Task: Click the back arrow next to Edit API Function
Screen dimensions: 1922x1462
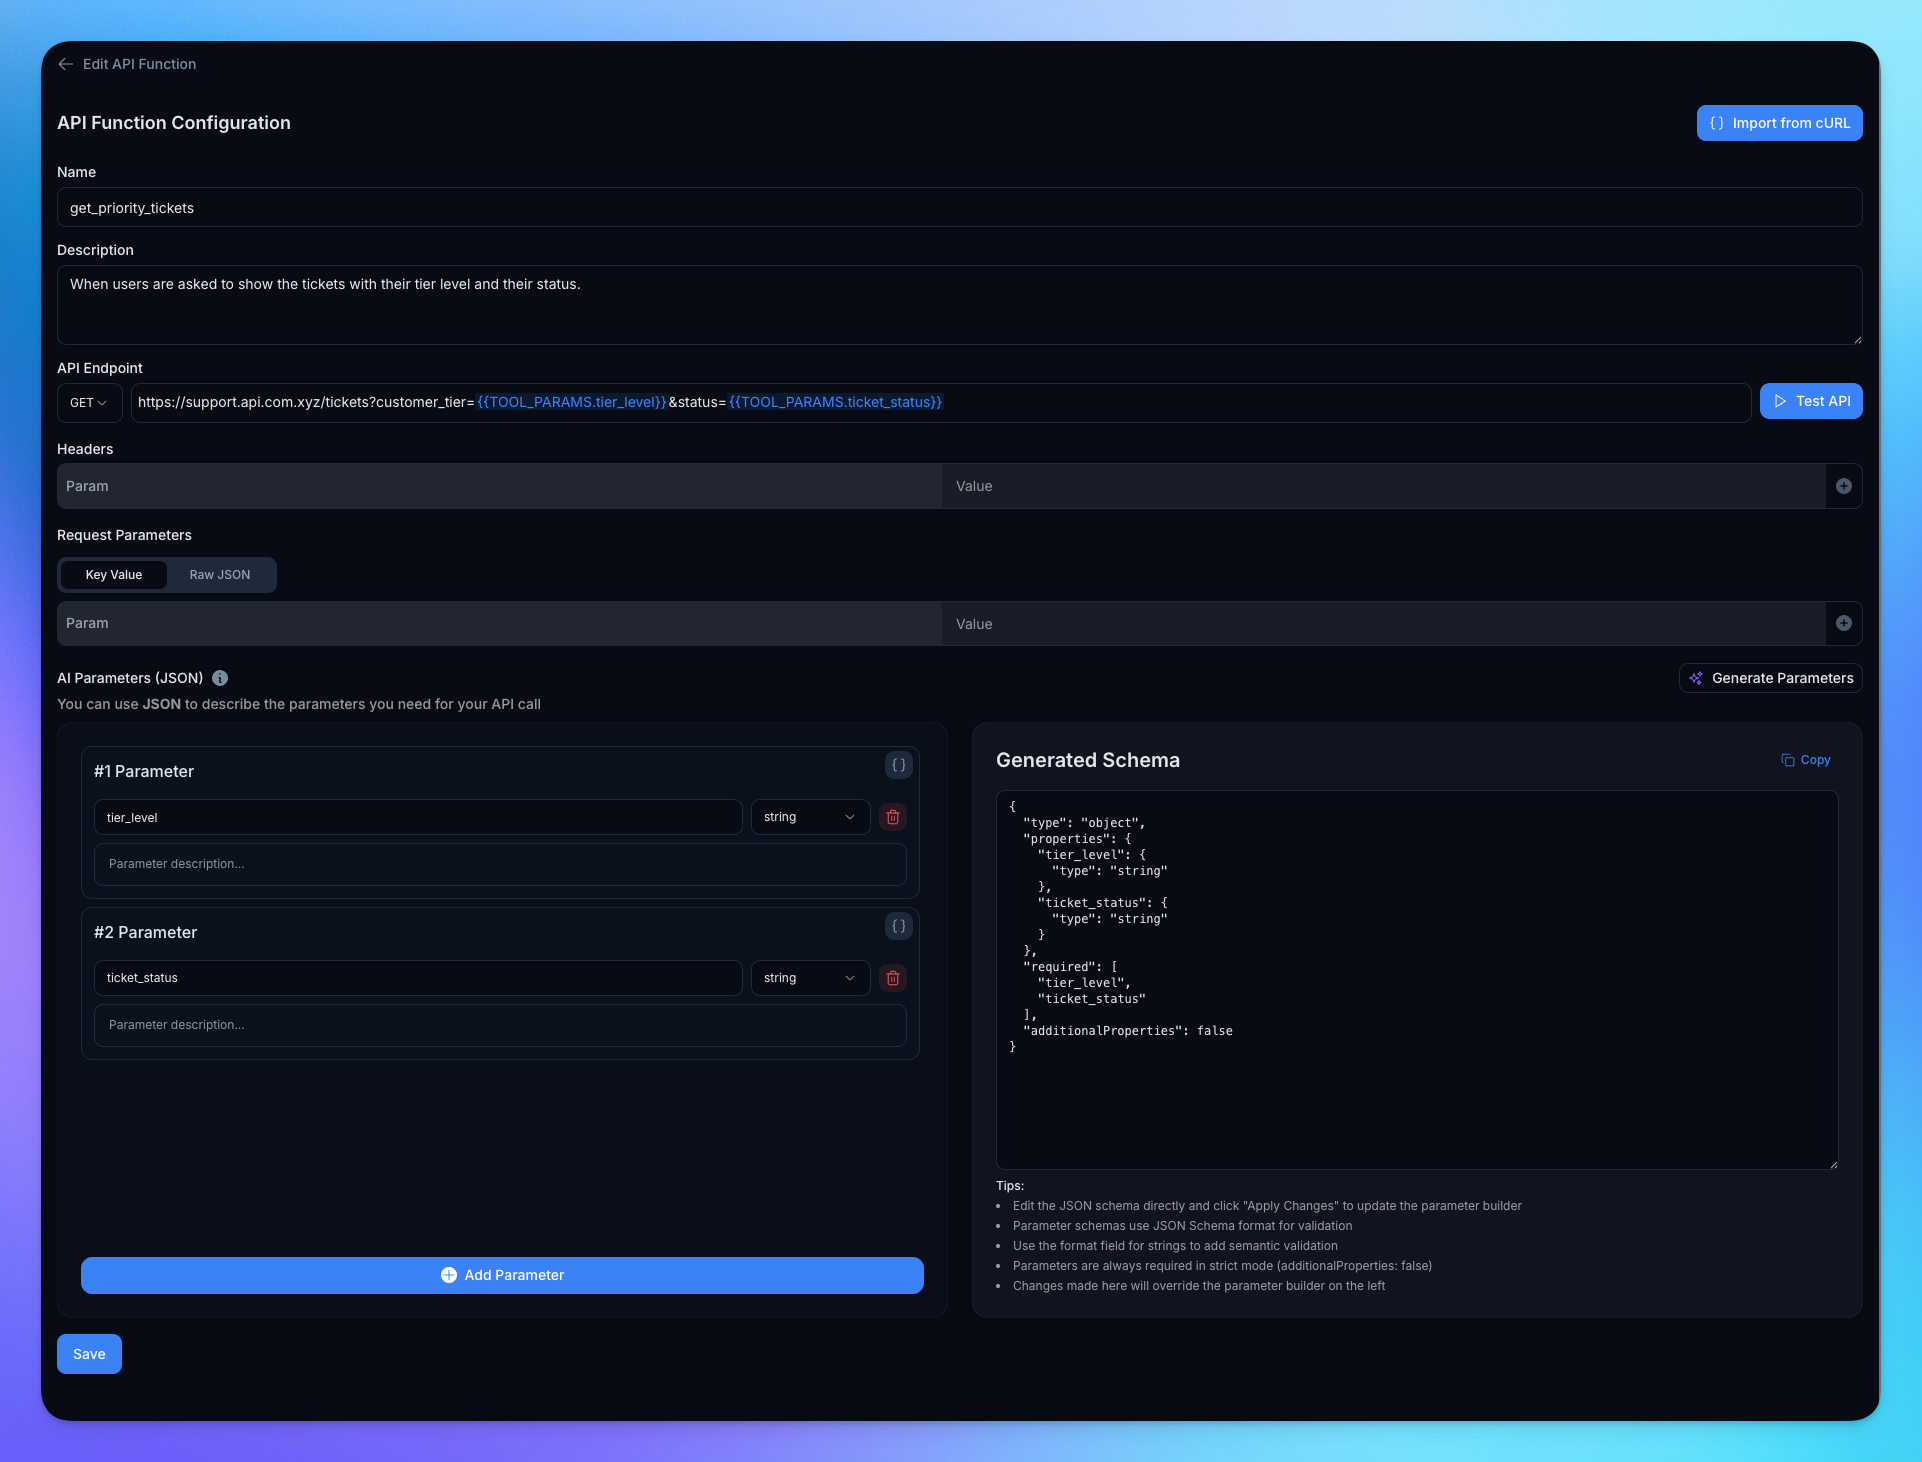Action: coord(66,64)
